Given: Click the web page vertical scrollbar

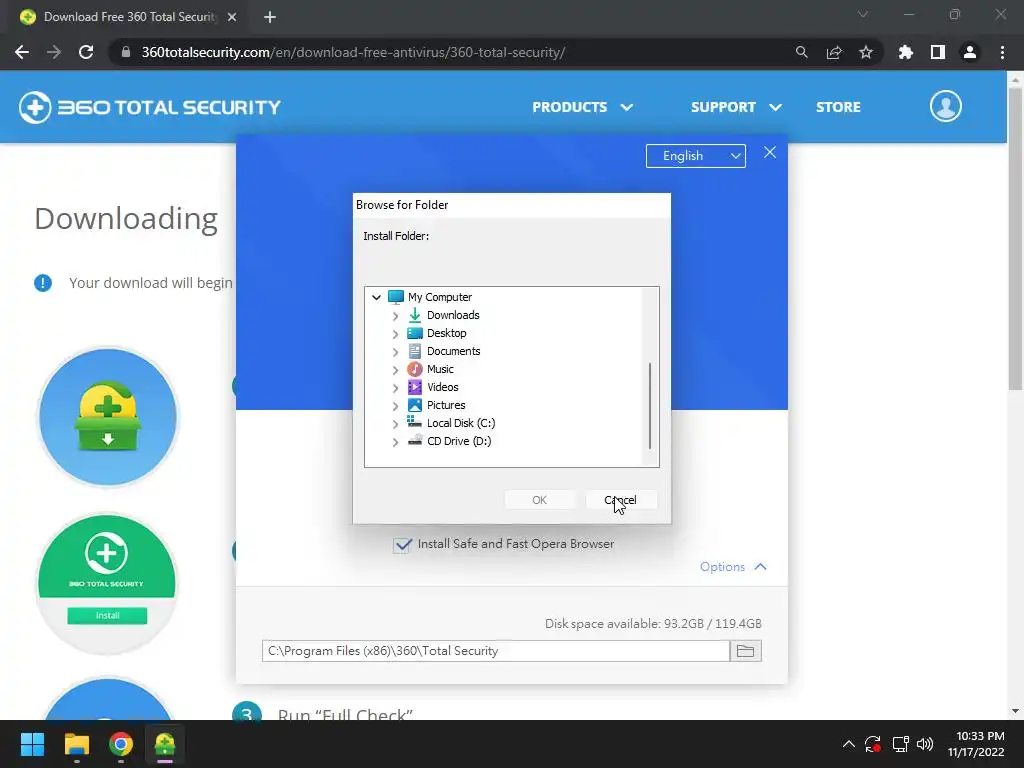Looking at the screenshot, I should (x=1015, y=238).
